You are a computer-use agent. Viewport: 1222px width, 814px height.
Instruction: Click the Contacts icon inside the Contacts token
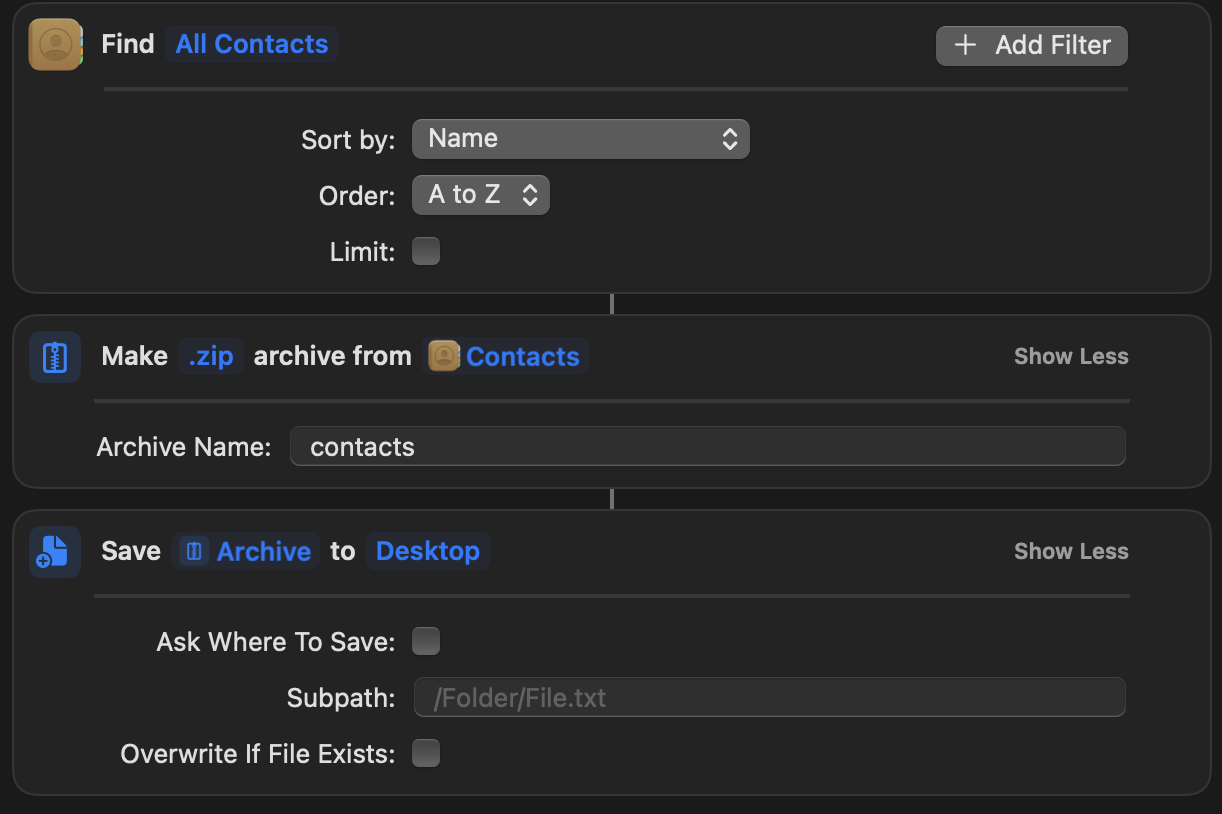tap(444, 356)
